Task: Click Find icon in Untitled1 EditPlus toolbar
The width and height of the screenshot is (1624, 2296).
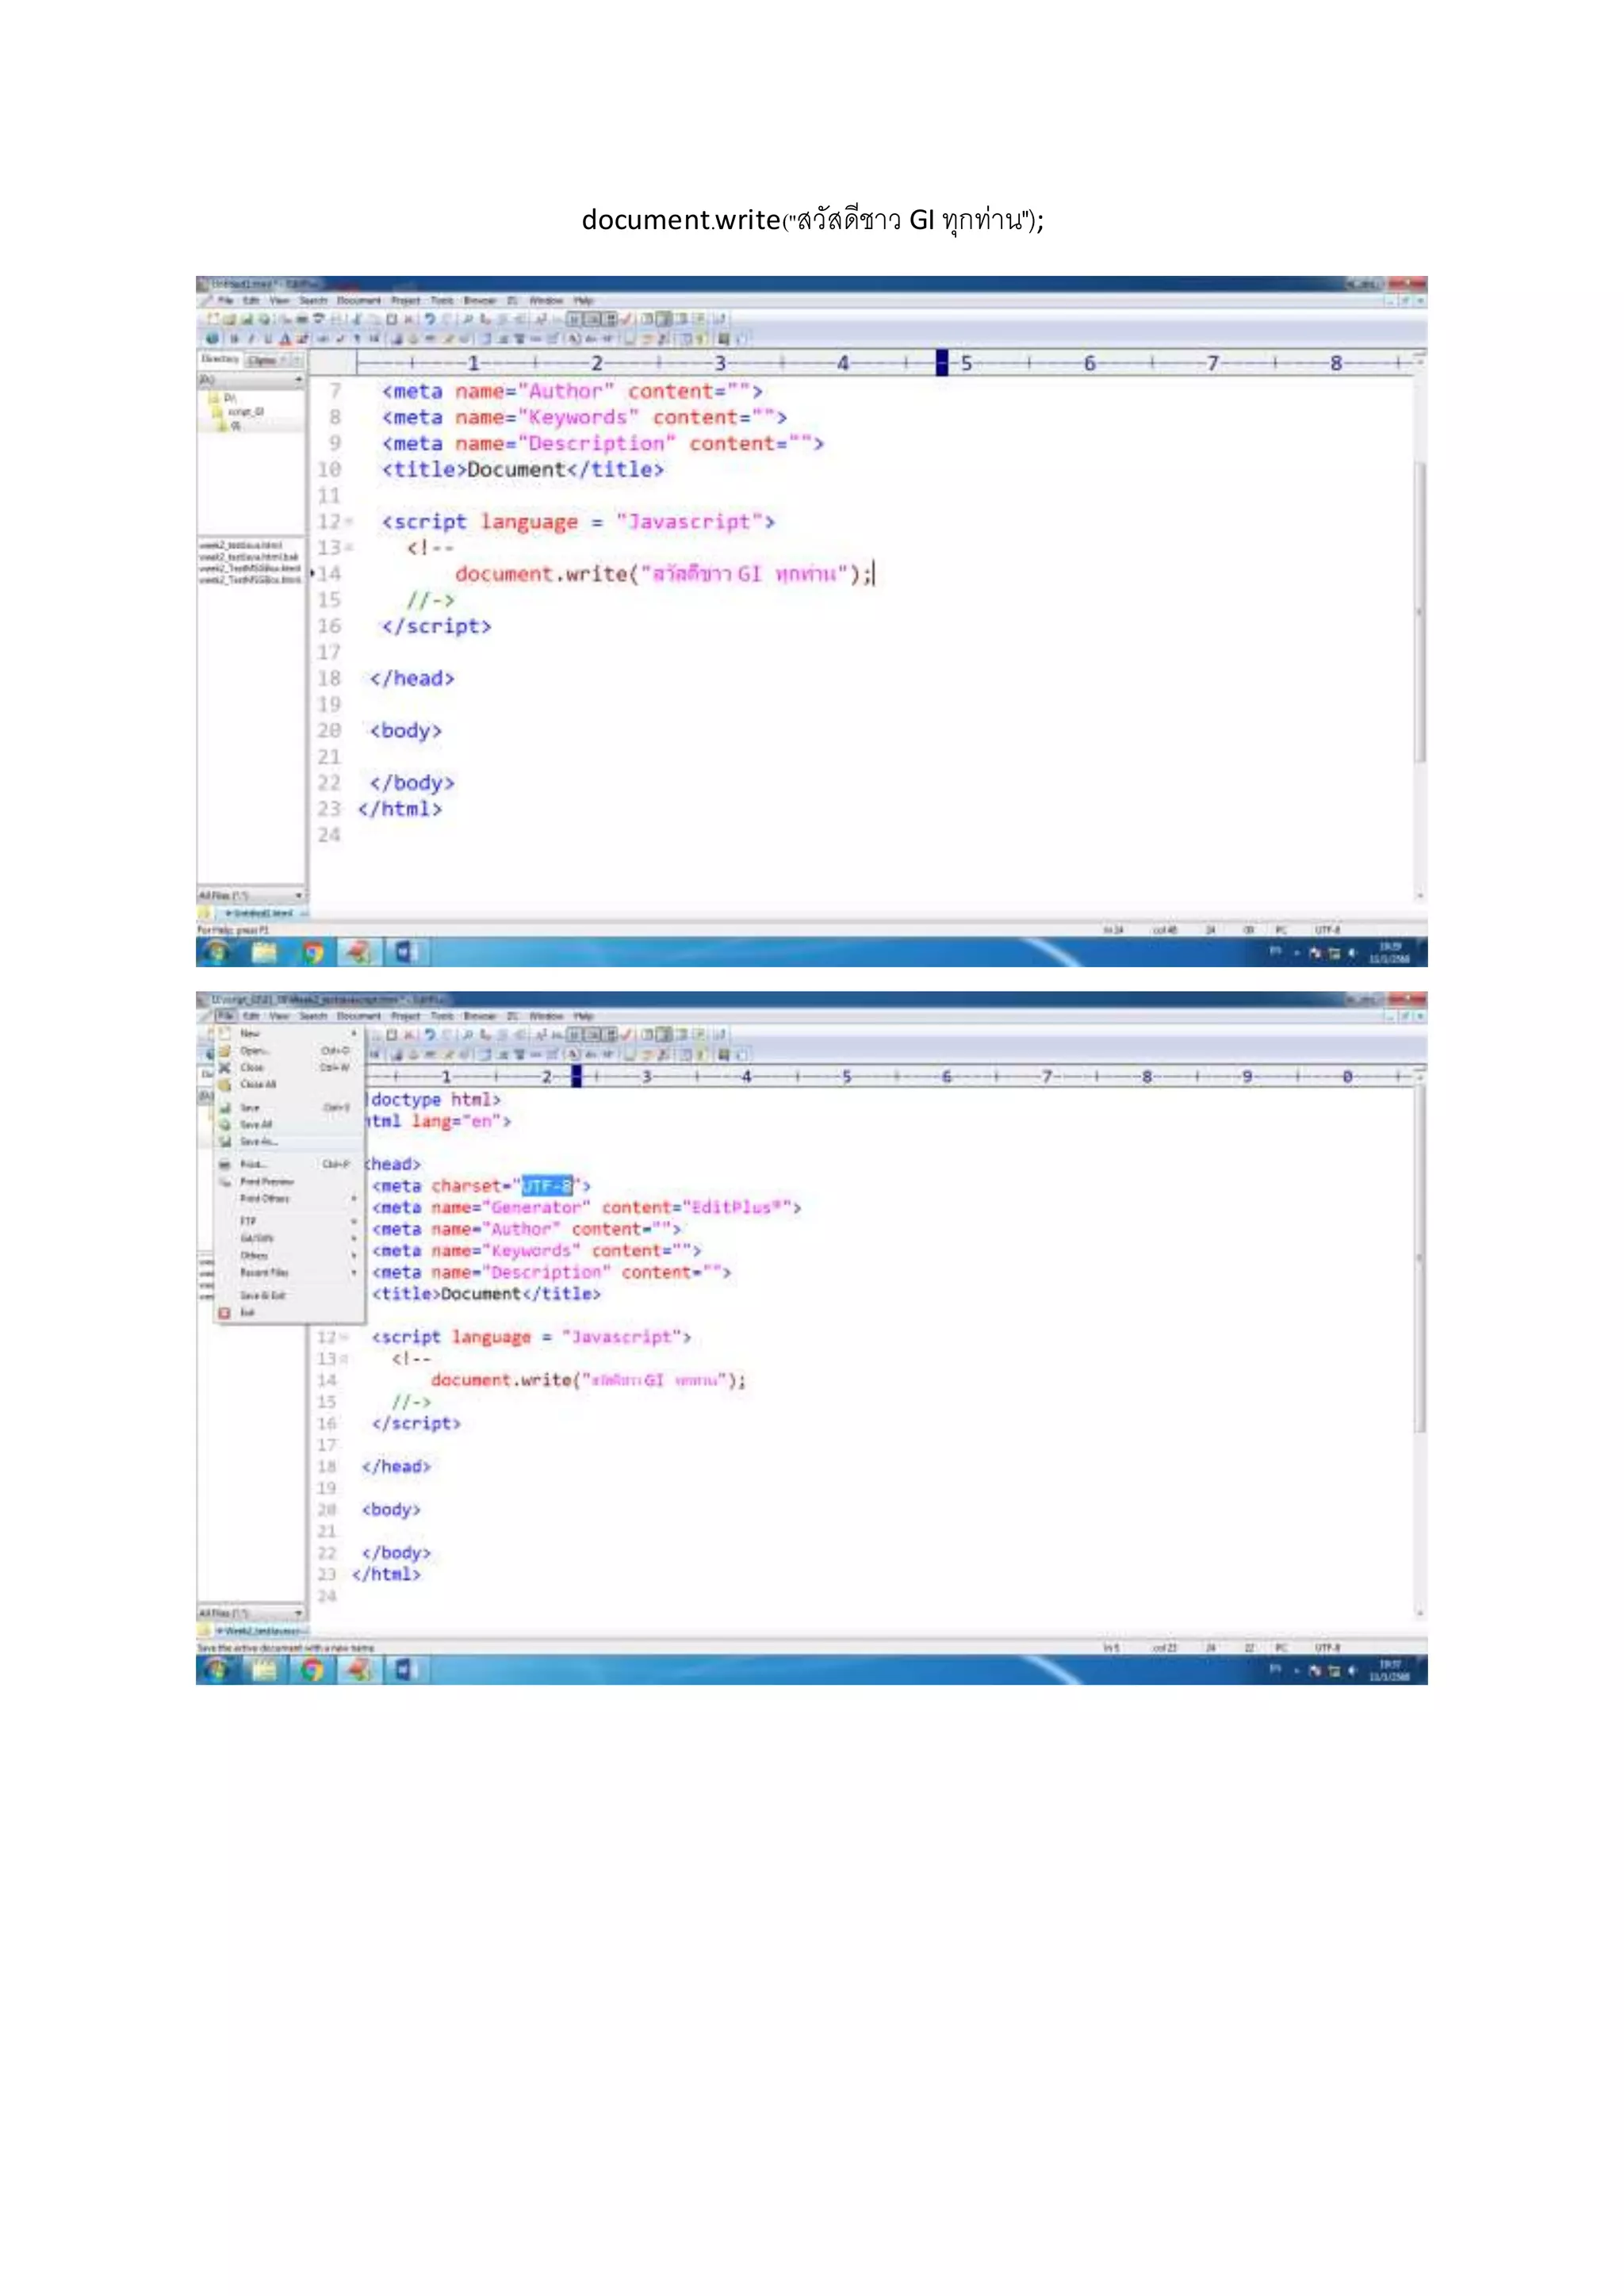Action: click(x=467, y=319)
